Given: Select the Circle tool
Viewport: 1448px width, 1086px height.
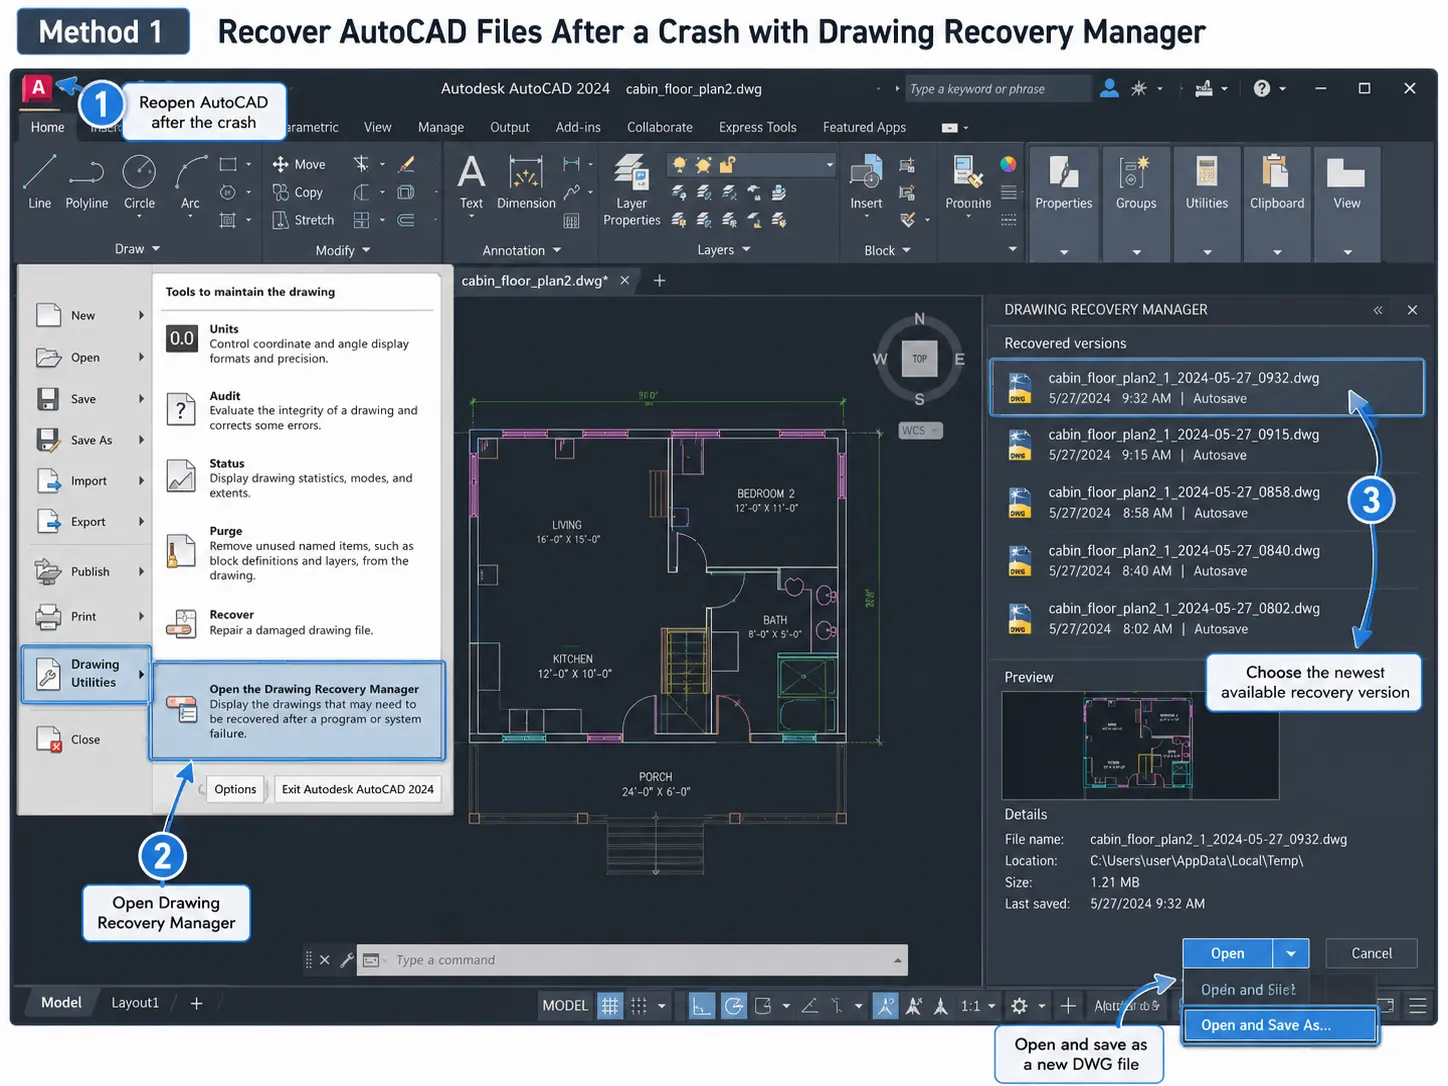Looking at the screenshot, I should 139,181.
